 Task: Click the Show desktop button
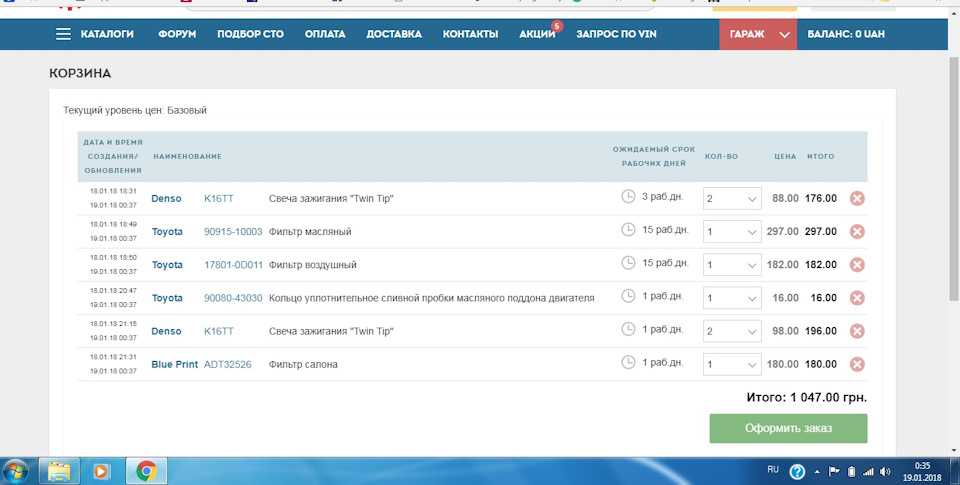[x=955, y=472]
